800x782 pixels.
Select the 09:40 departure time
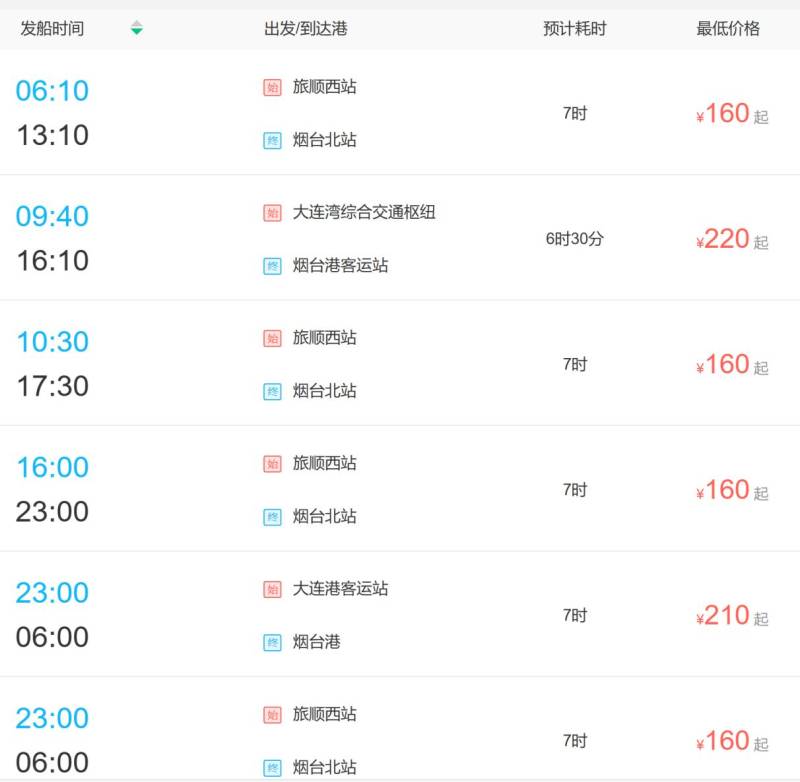[x=52, y=216]
